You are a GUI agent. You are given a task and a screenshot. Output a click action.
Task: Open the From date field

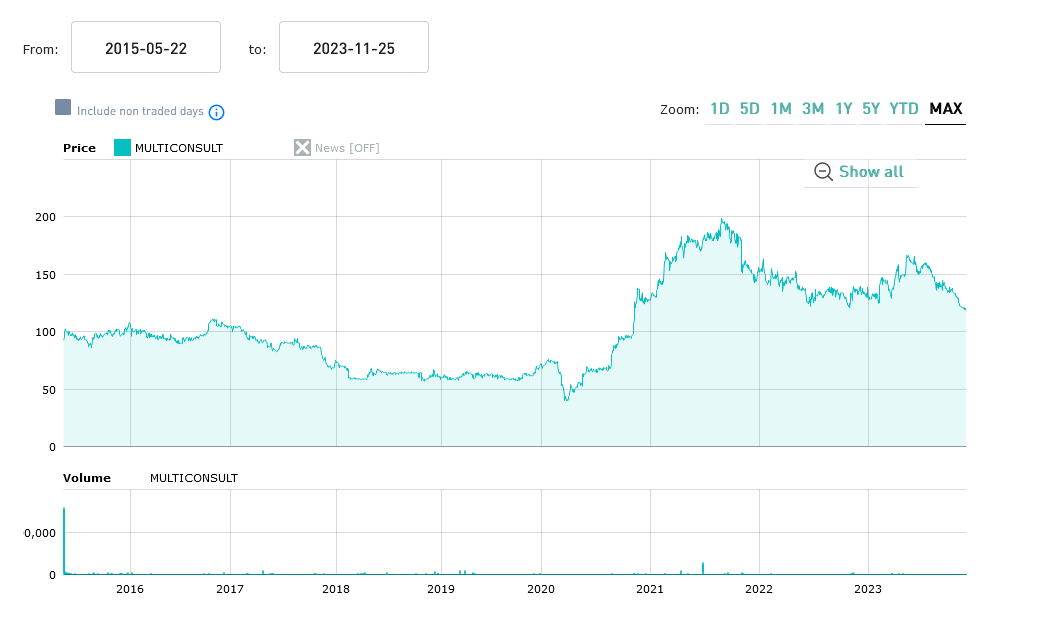(x=146, y=47)
